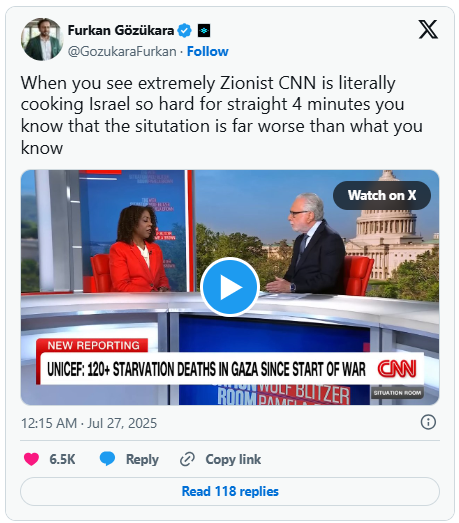Click the blue reply speech bubble icon

[107, 459]
